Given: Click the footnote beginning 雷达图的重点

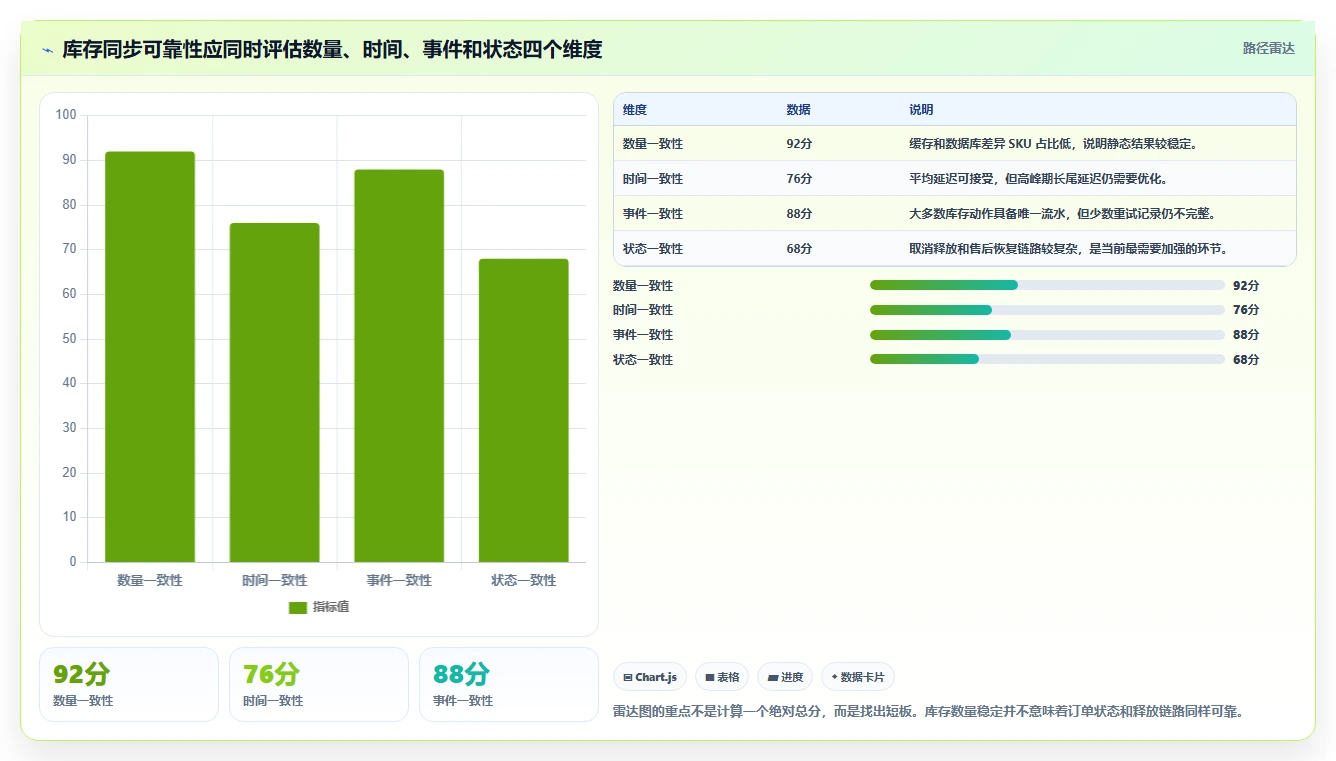Looking at the screenshot, I should (x=927, y=712).
